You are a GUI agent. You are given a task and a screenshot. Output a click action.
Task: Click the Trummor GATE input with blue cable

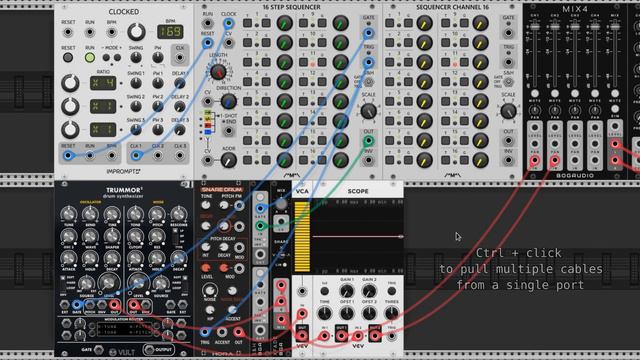pyautogui.click(x=76, y=304)
